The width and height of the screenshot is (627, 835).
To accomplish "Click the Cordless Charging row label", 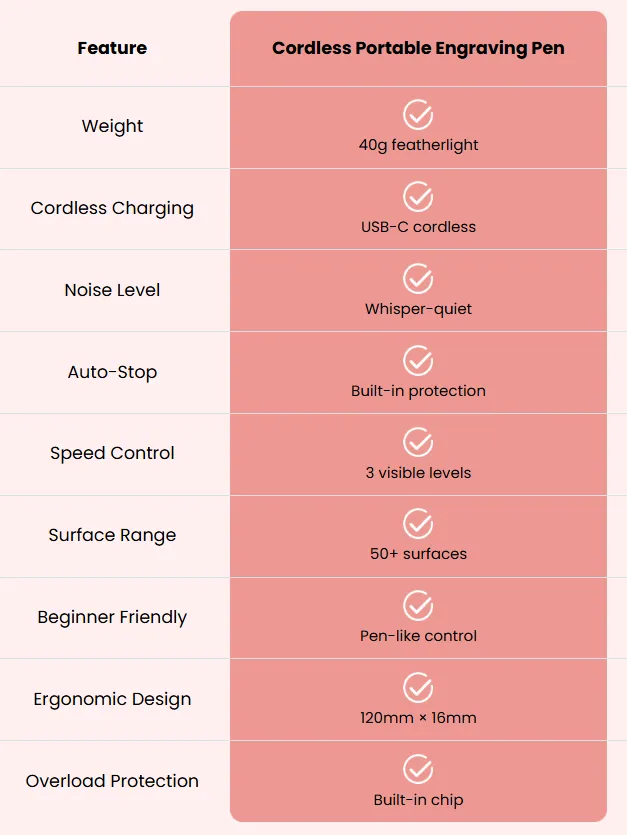I will pos(112,208).
